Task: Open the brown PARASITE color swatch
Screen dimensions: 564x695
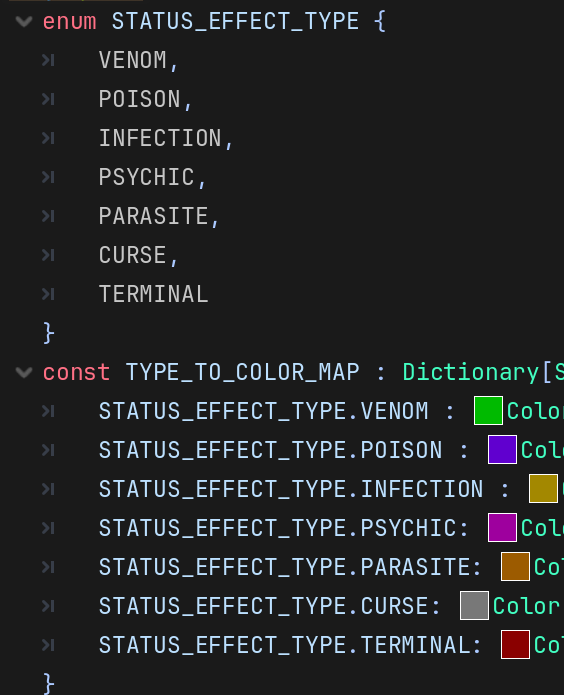Action: click(x=515, y=566)
